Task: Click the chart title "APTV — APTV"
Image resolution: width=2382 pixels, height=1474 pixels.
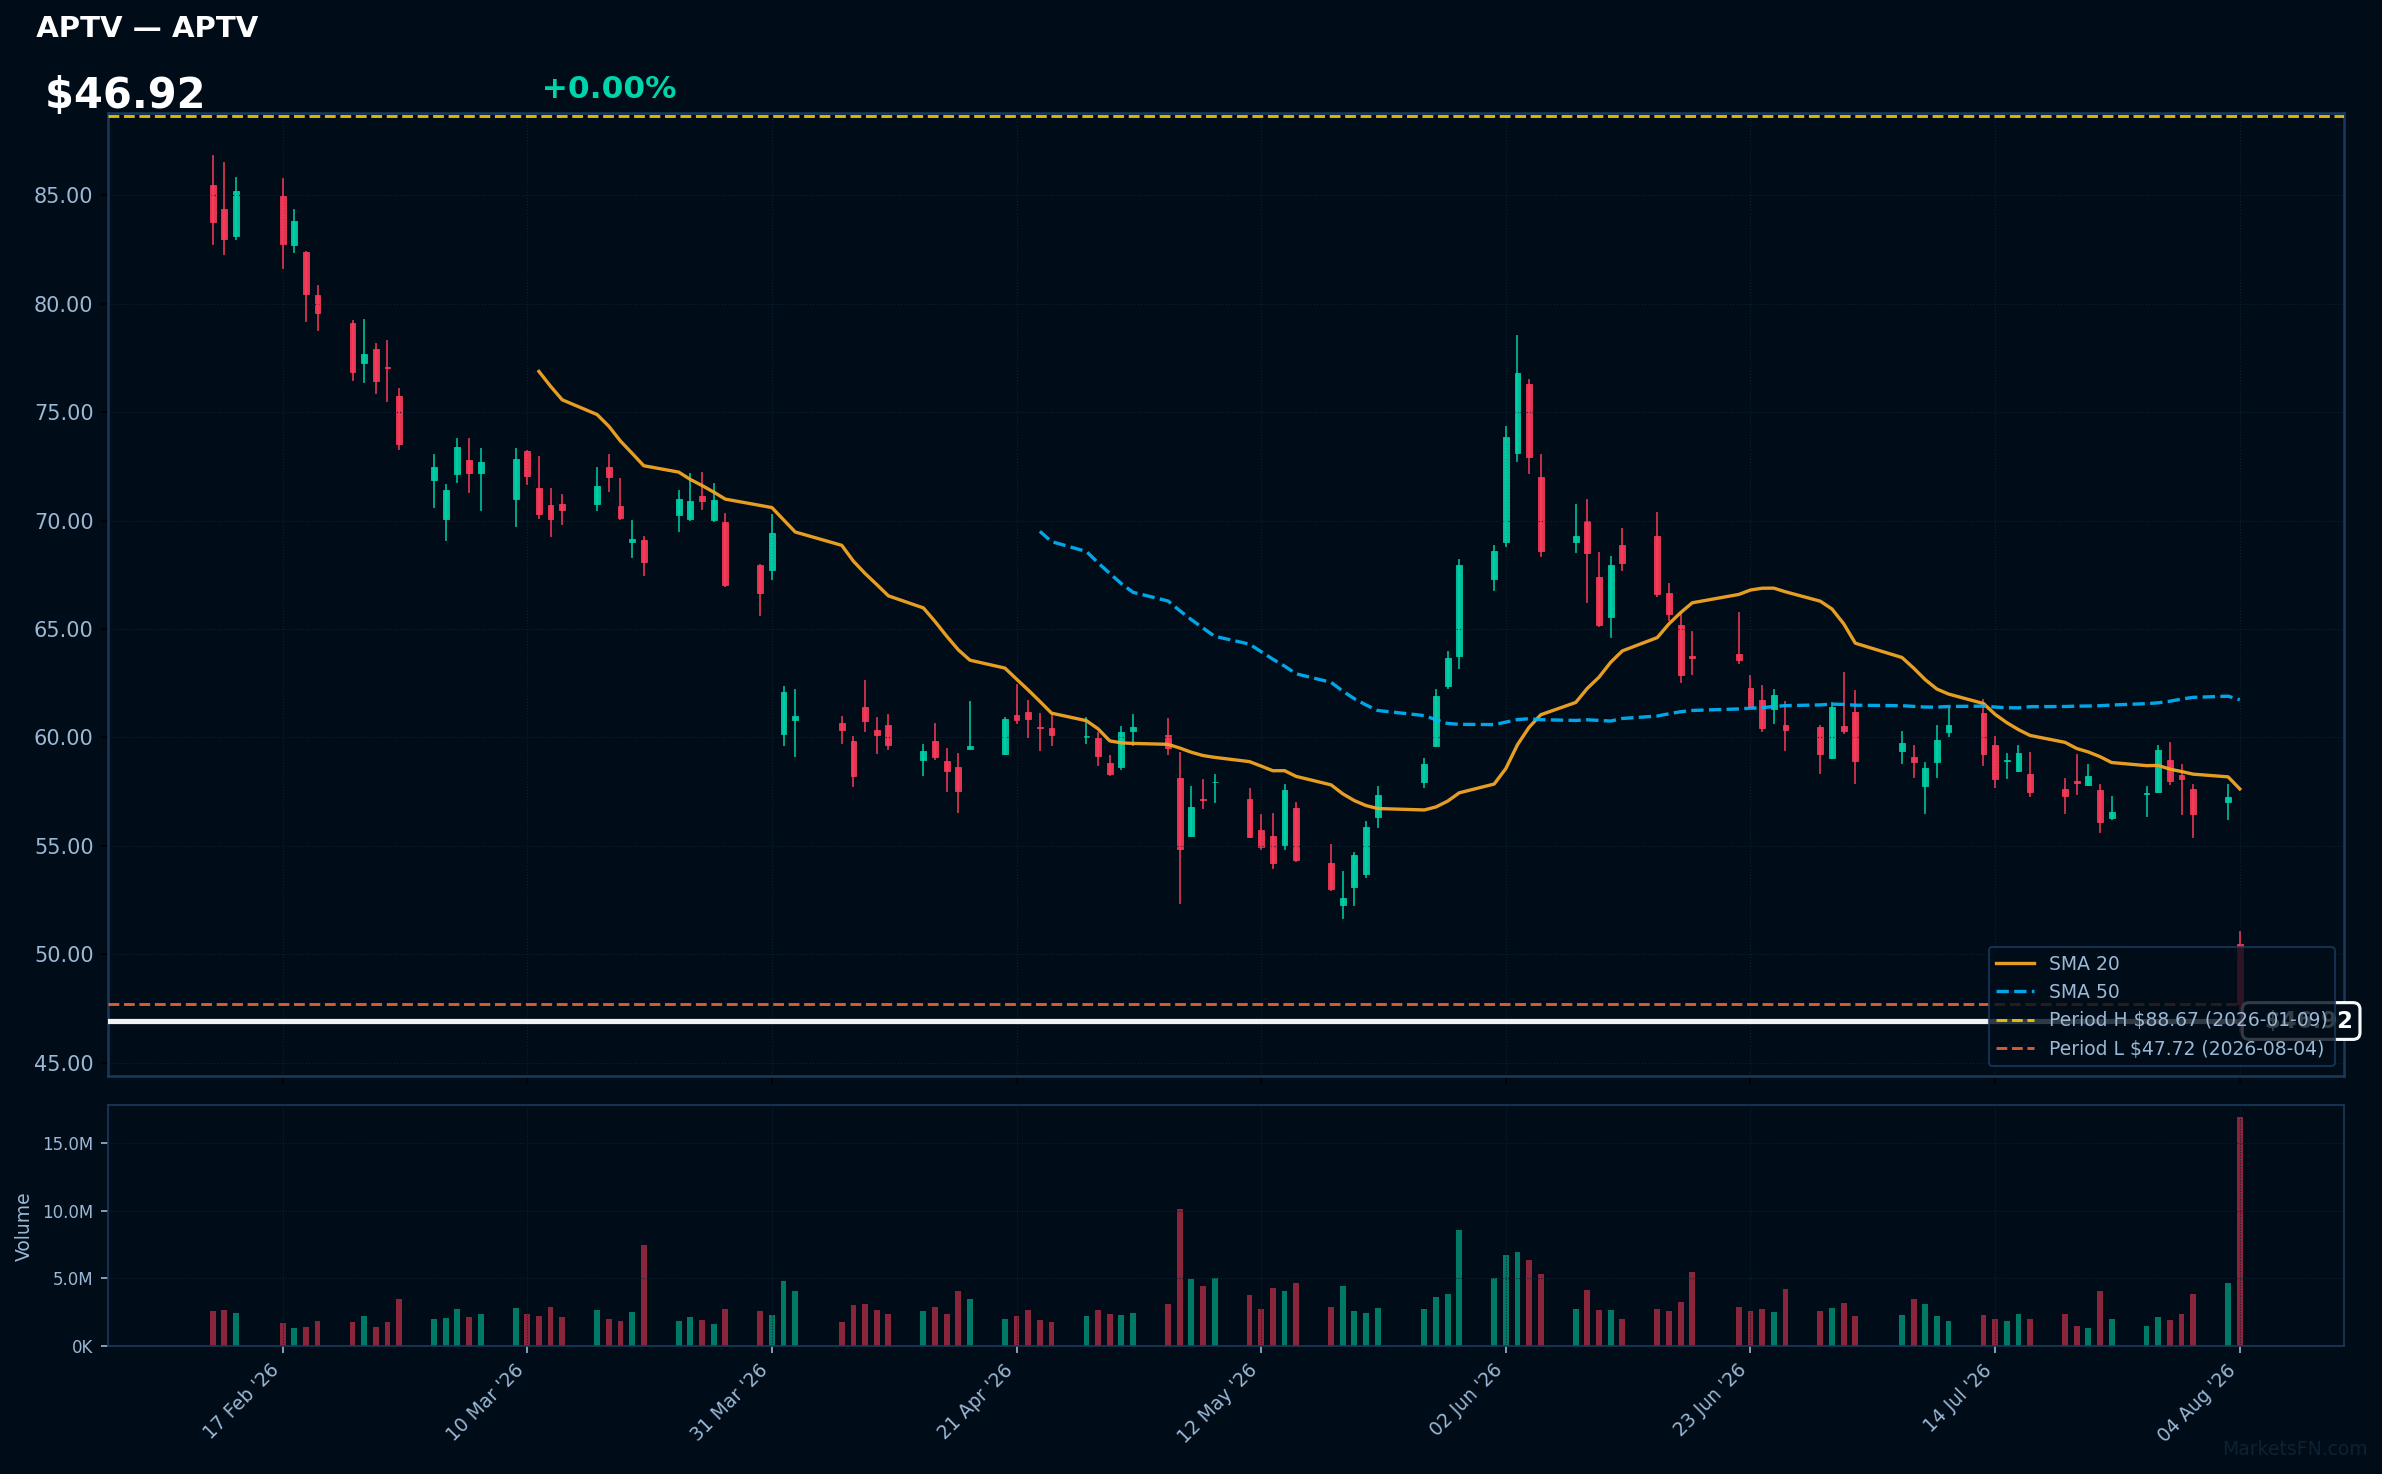Action: (147, 27)
